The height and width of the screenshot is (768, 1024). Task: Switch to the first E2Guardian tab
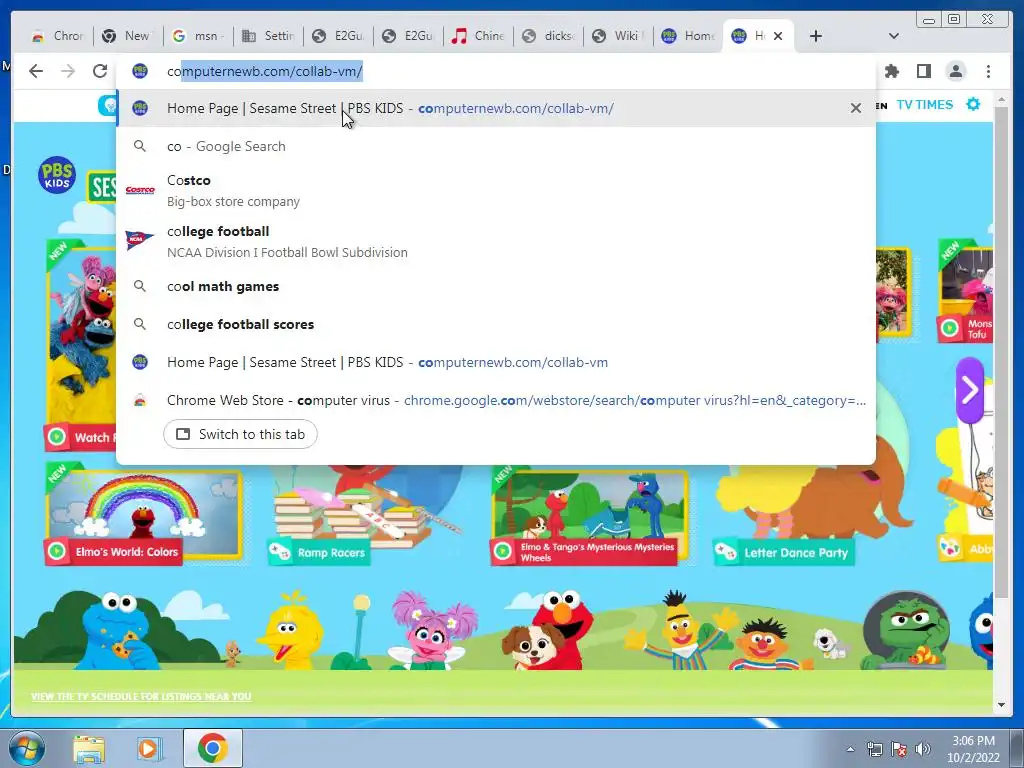pos(338,36)
